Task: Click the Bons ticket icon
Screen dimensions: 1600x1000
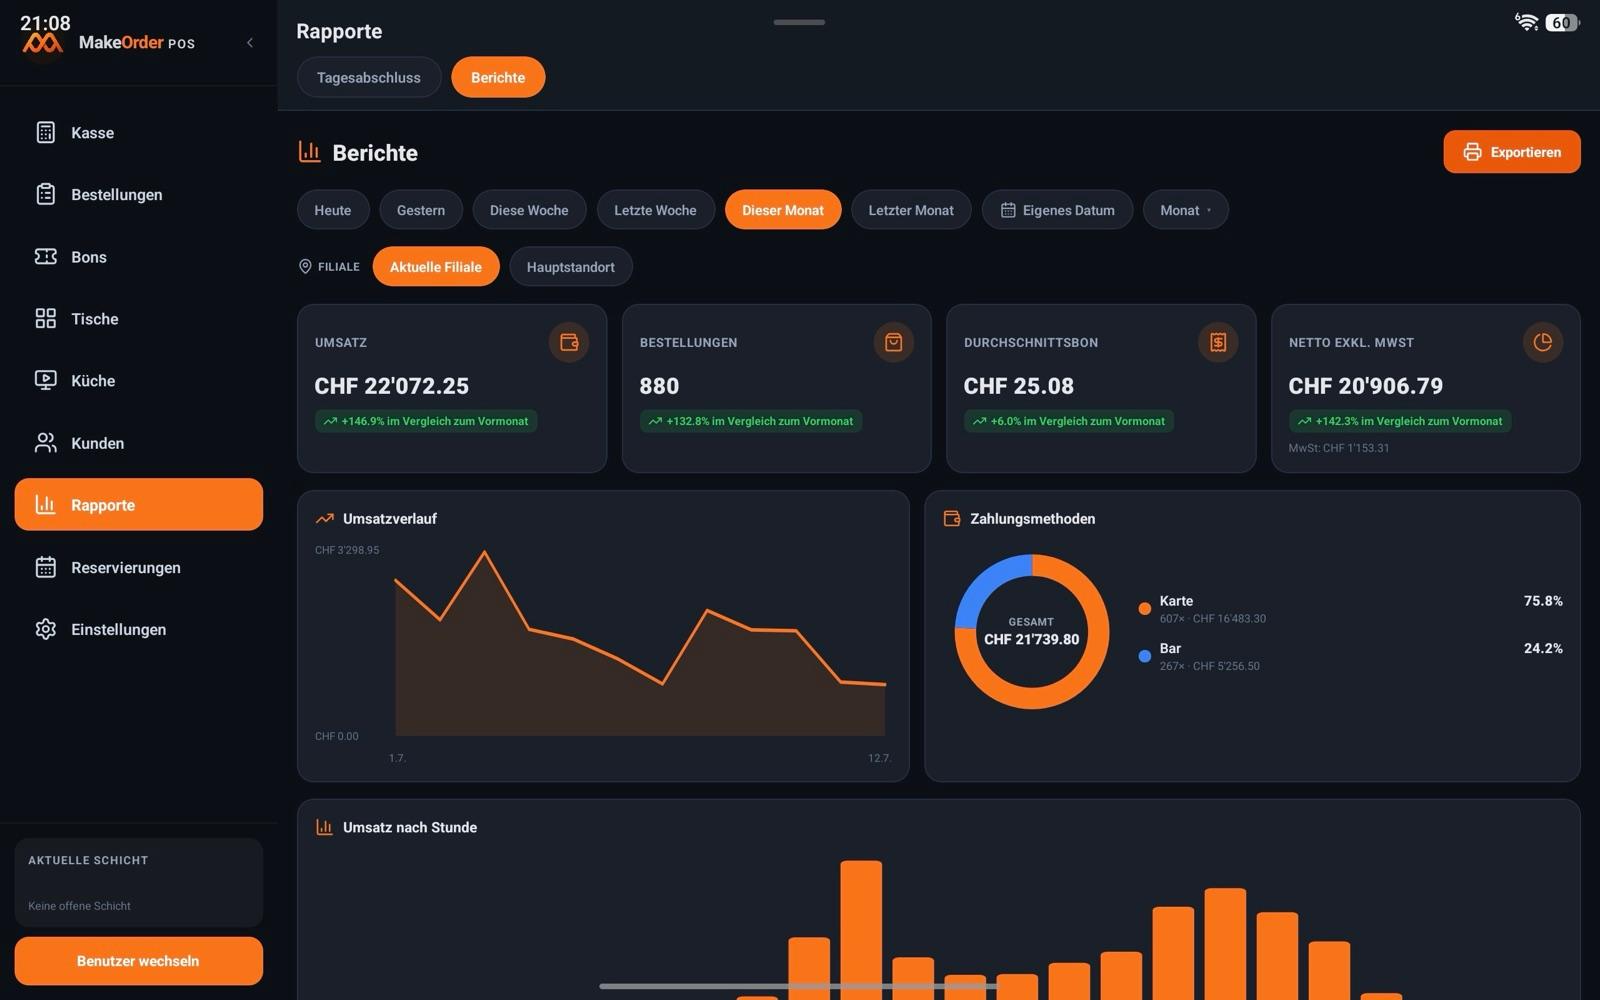Action: coord(46,257)
